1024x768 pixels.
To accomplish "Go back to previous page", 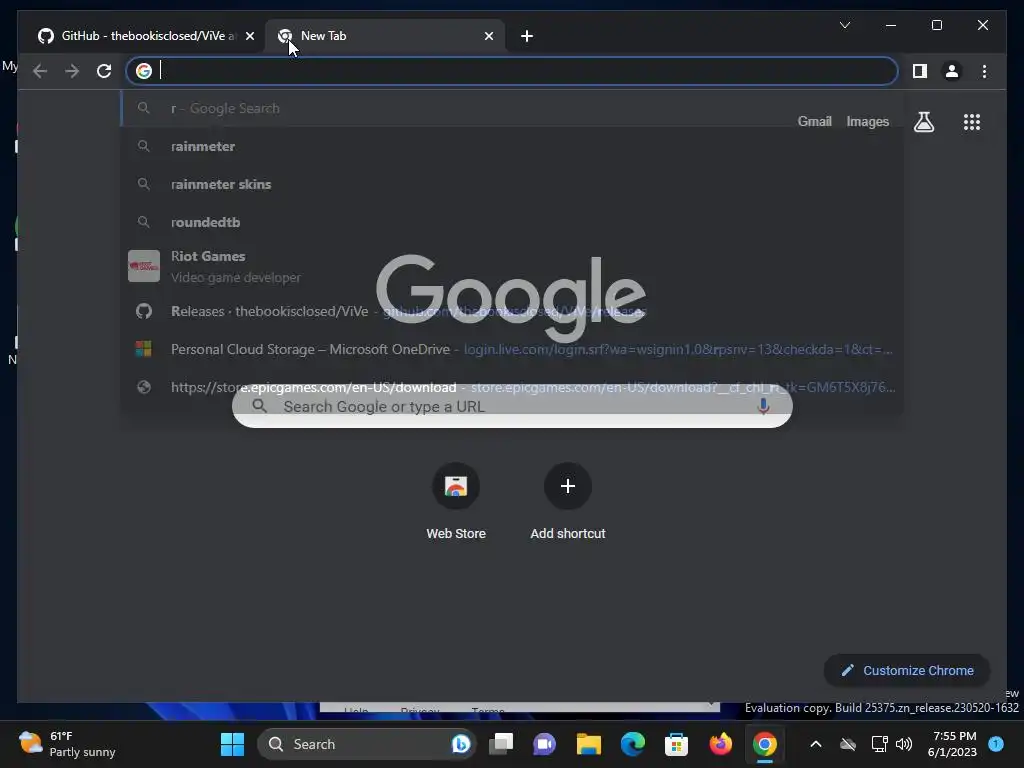I will coord(40,71).
